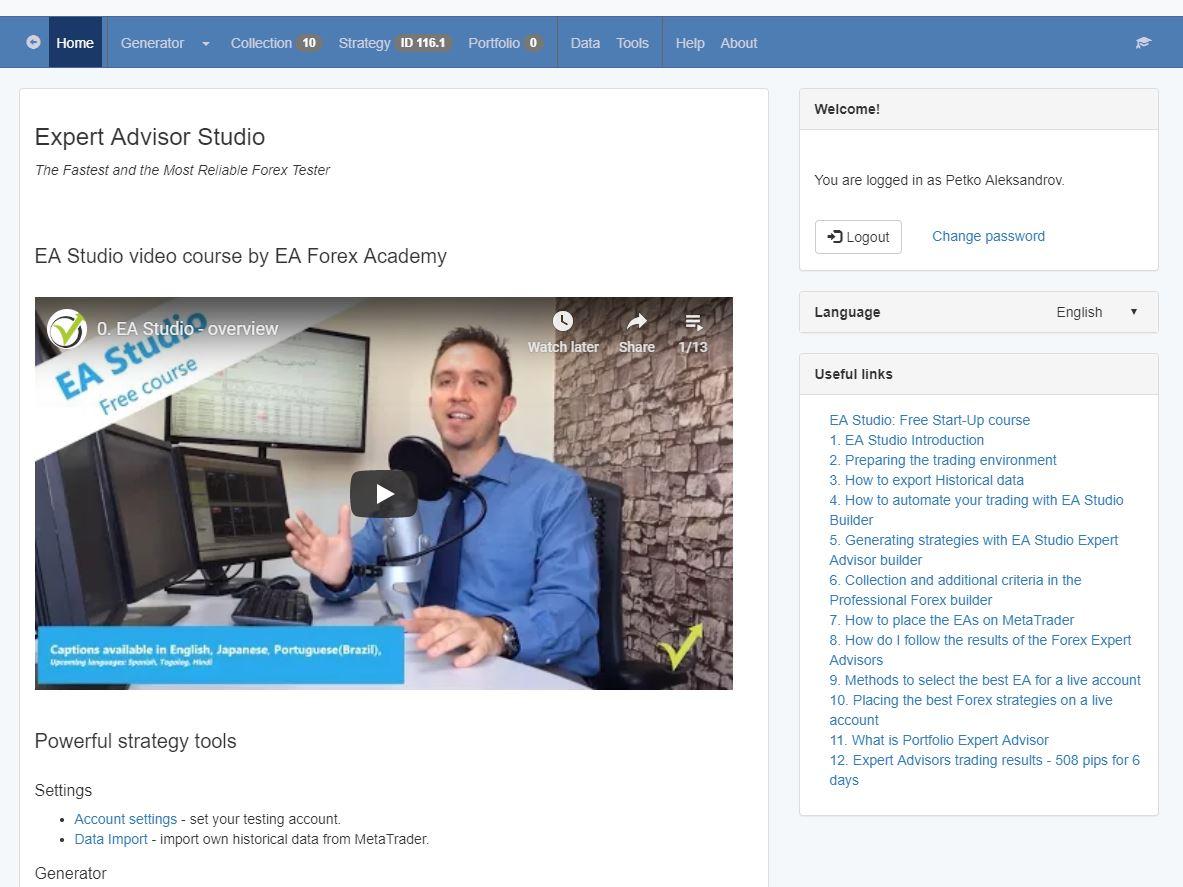Open 4. How to automate your trading link
Image resolution: width=1183 pixels, height=887 pixels.
pyautogui.click(x=976, y=510)
